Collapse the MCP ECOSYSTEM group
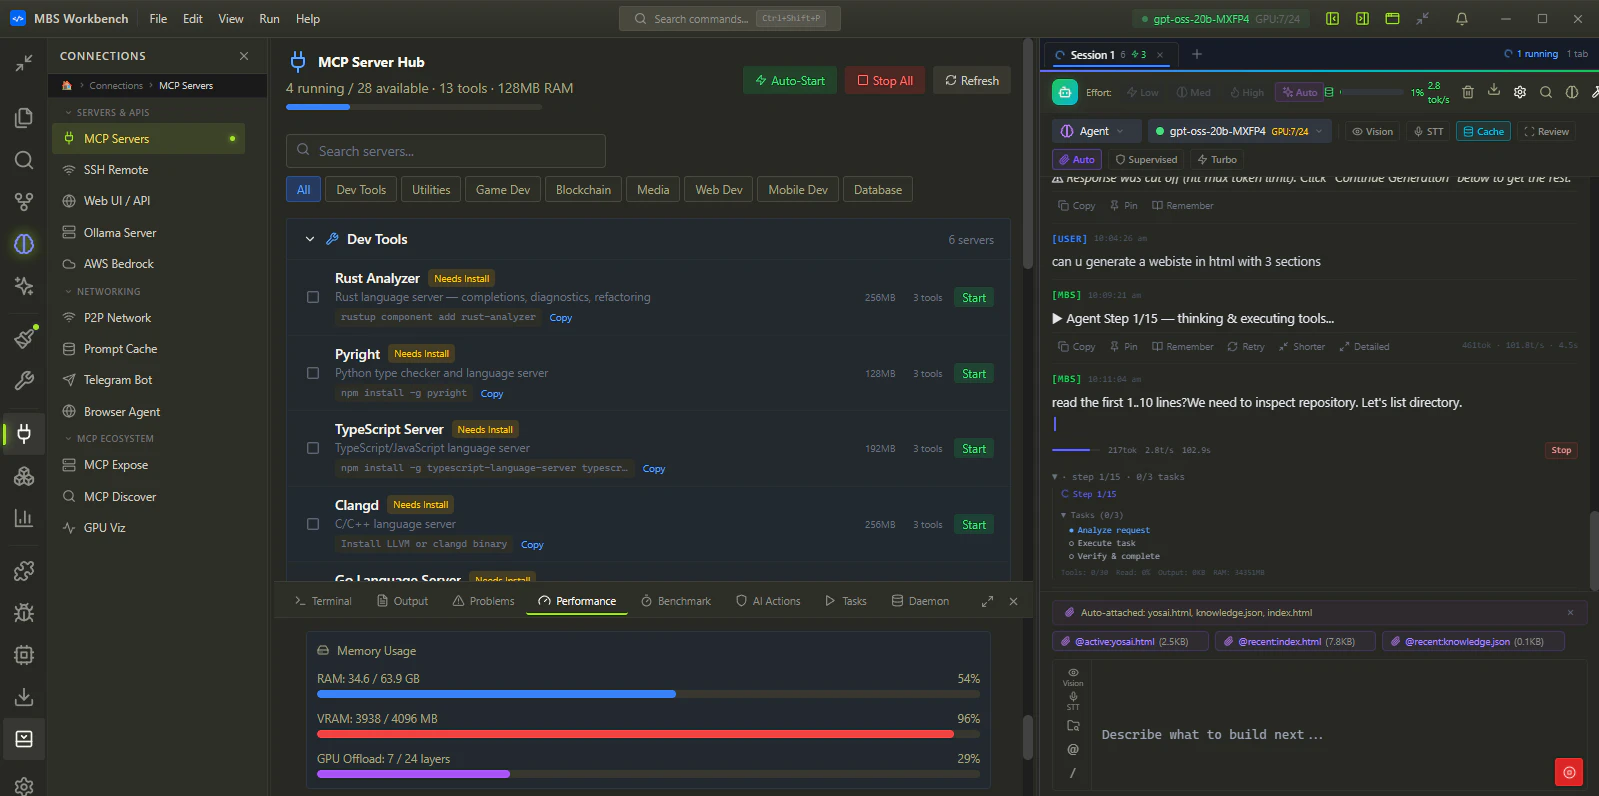This screenshot has width=1599, height=796. 109,438
